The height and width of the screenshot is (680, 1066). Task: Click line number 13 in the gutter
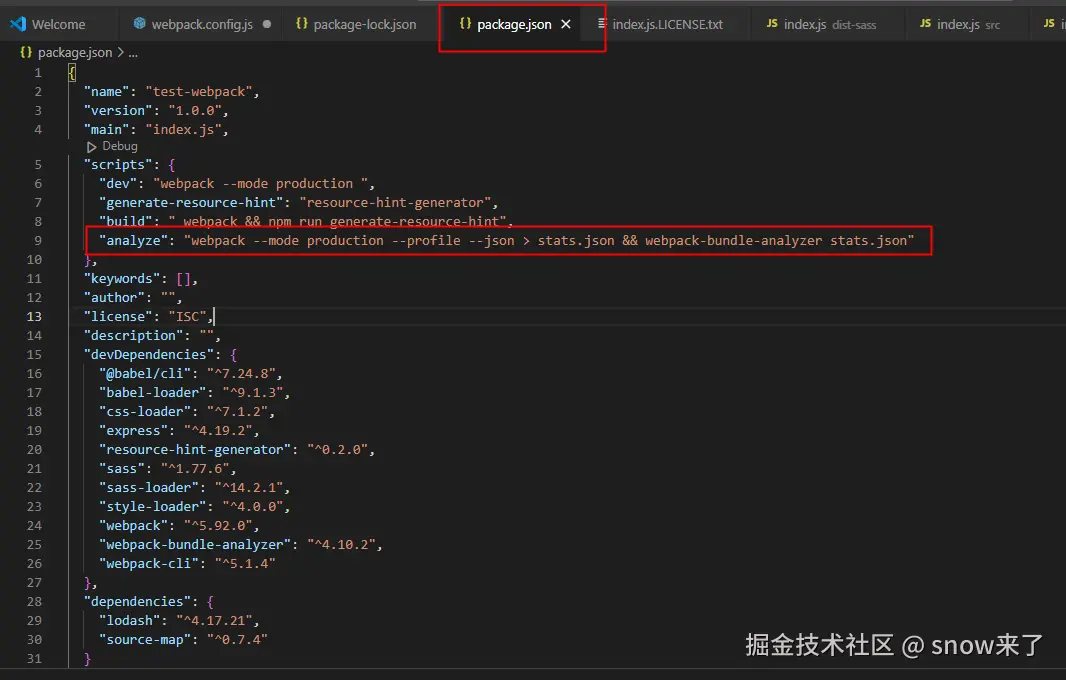[x=34, y=317]
